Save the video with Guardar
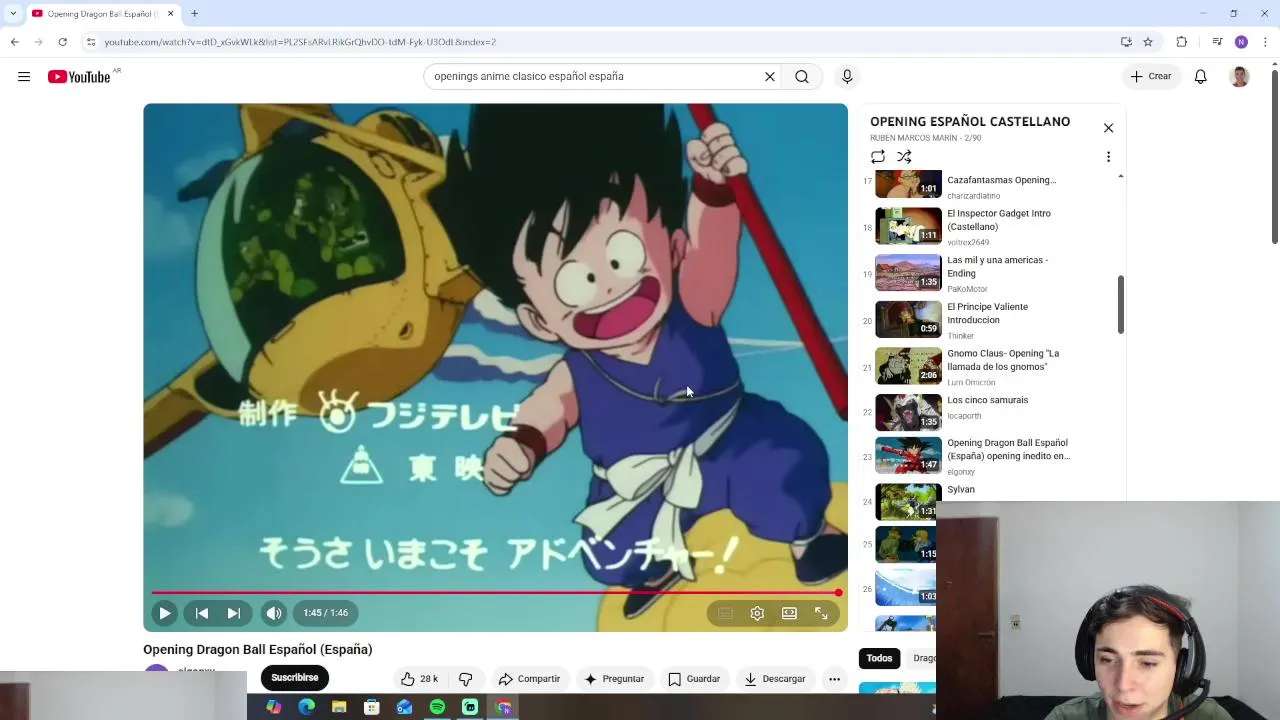The width and height of the screenshot is (1280, 720). click(x=694, y=679)
